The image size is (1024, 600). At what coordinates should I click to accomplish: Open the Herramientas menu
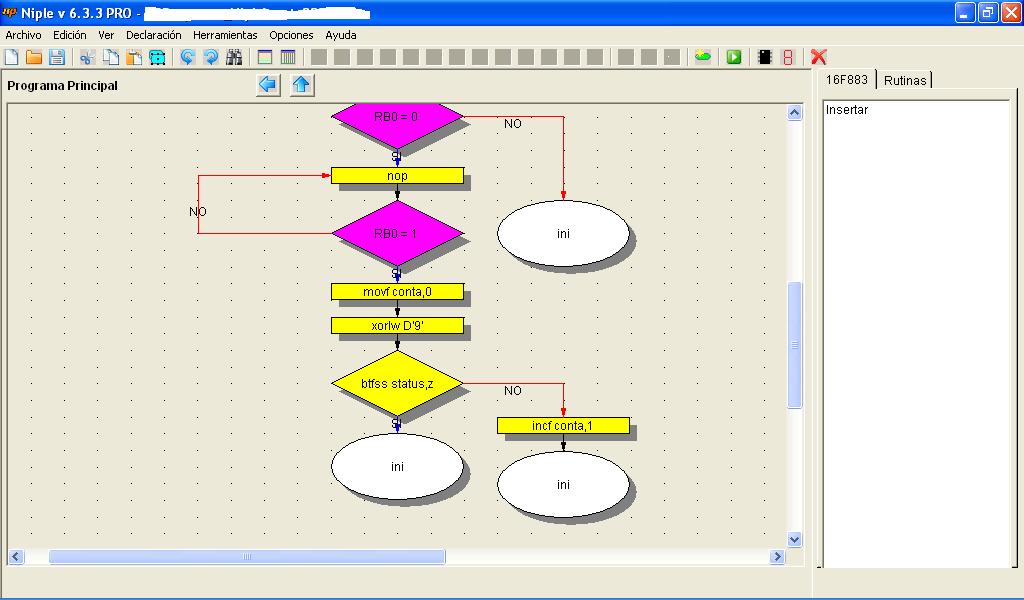225,35
